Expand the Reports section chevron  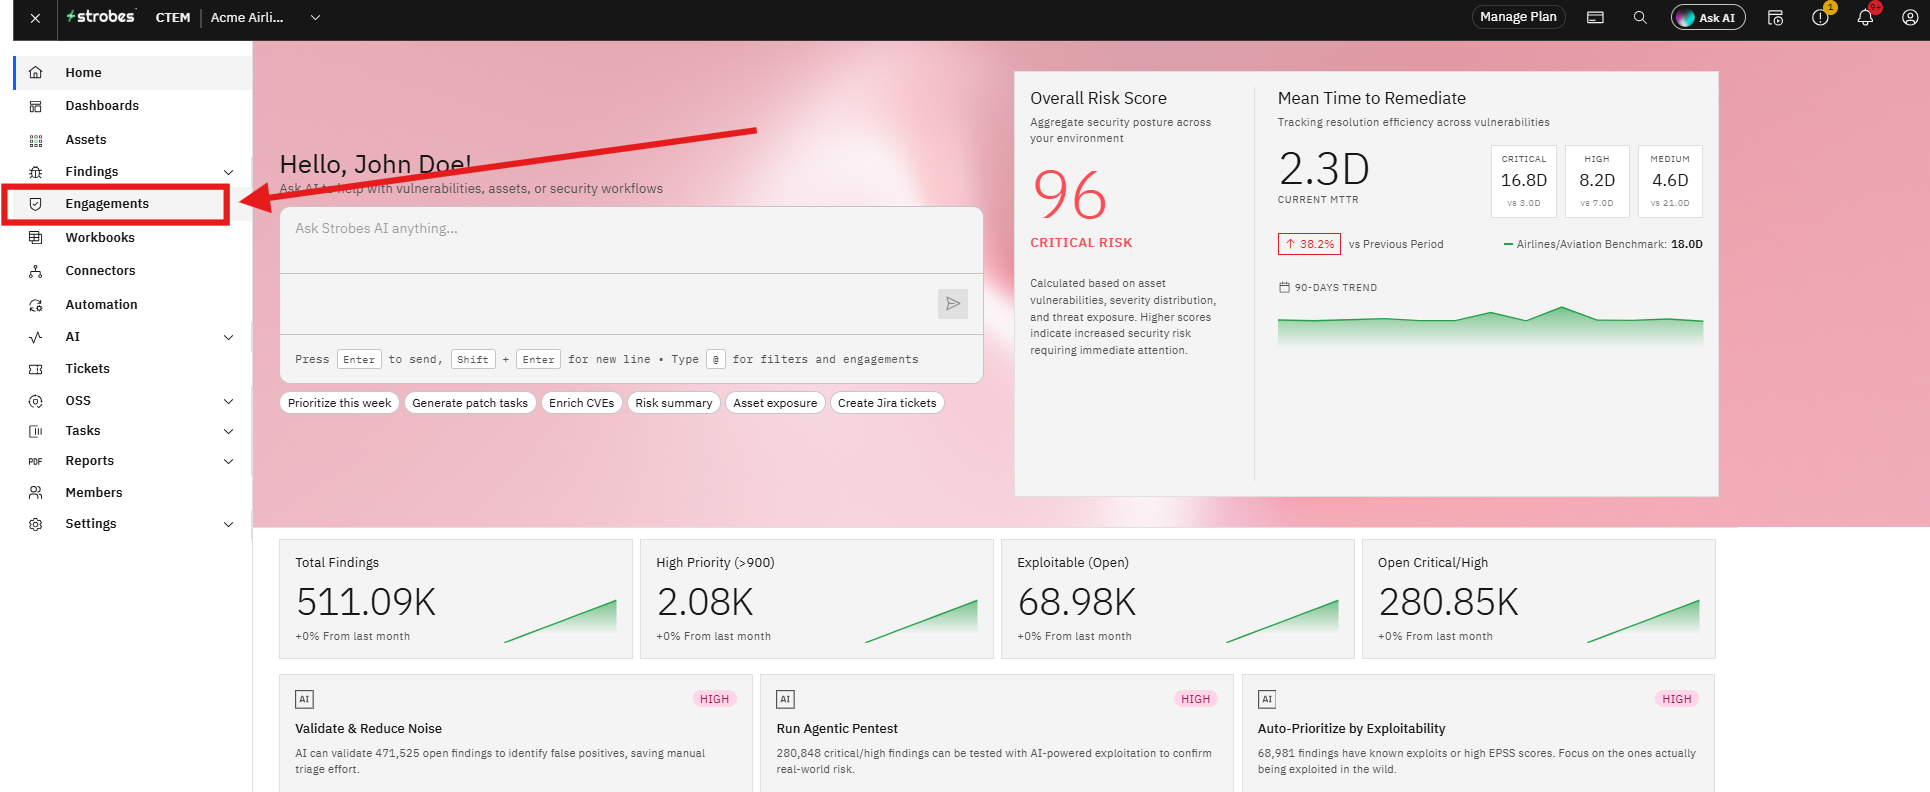point(228,461)
